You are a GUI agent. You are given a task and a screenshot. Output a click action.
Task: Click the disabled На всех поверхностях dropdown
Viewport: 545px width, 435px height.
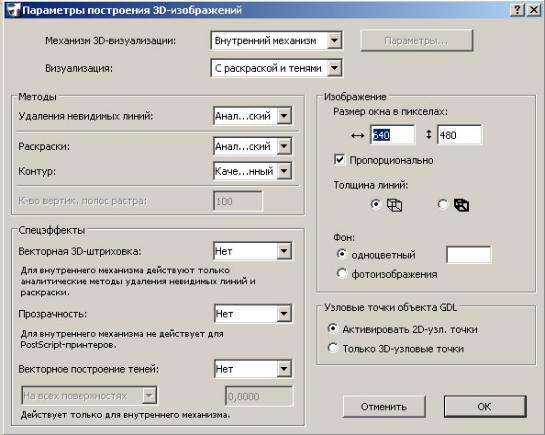[89, 395]
